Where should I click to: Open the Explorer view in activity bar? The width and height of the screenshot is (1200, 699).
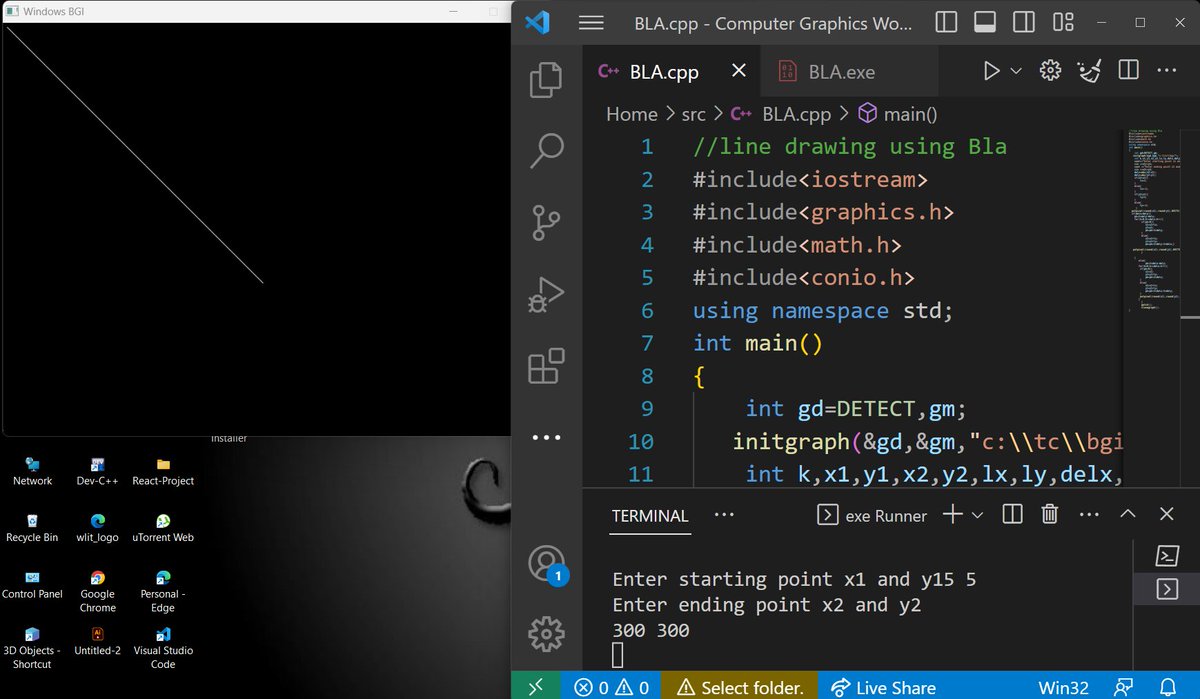[546, 80]
